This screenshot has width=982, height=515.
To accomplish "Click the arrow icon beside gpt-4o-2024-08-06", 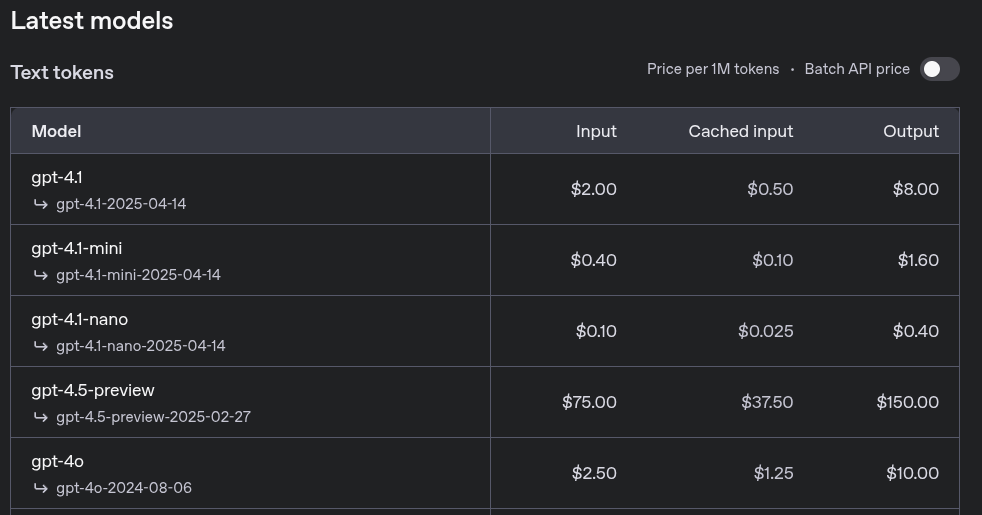I will pos(41,487).
